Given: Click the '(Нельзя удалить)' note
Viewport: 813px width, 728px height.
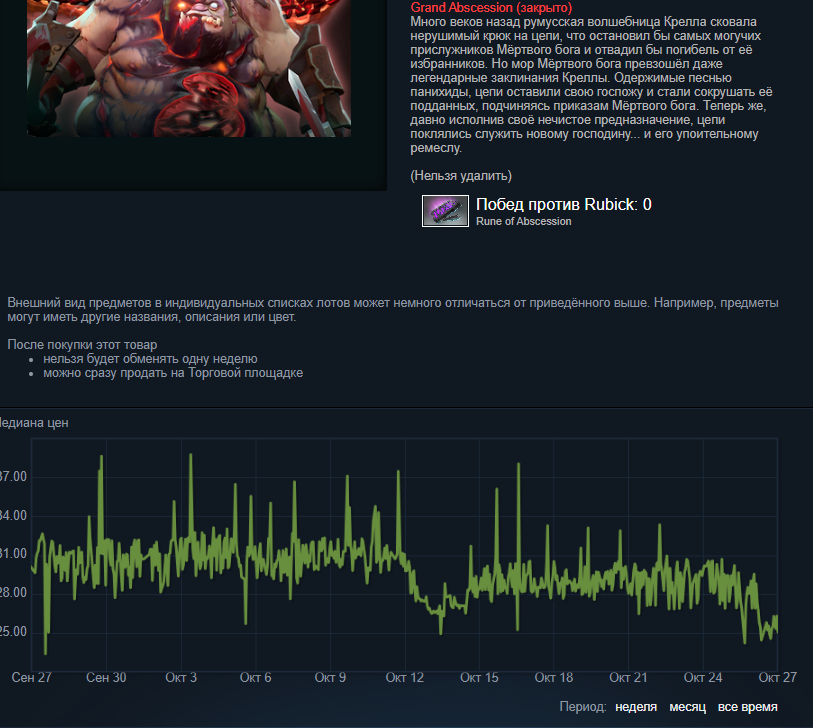Looking at the screenshot, I should [461, 176].
